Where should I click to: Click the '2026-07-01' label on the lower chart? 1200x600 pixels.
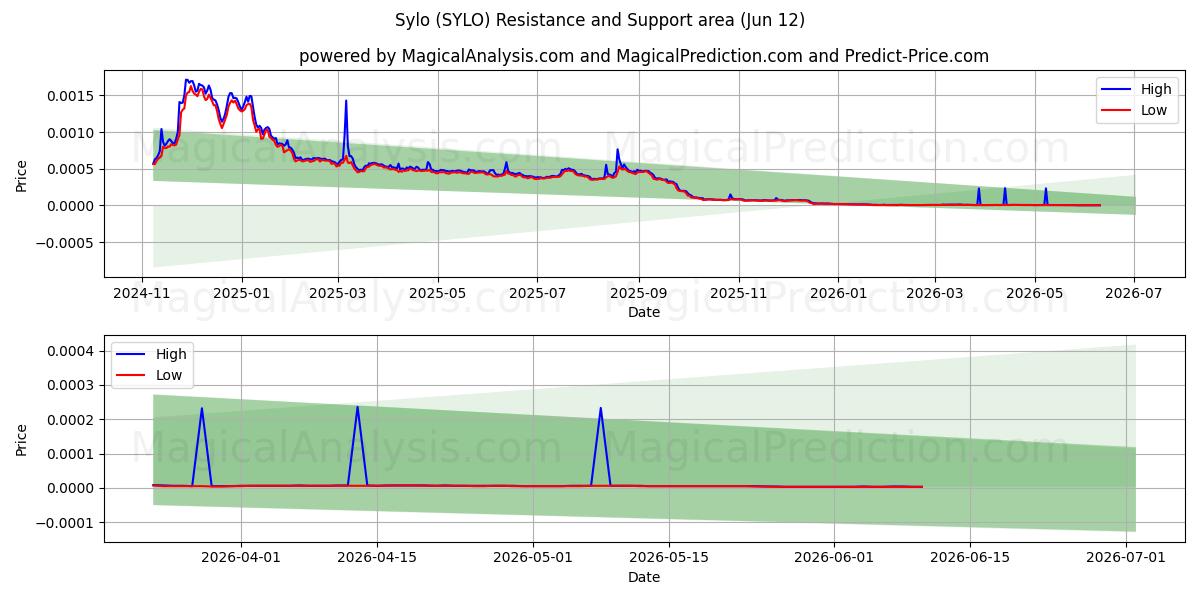click(x=1126, y=559)
